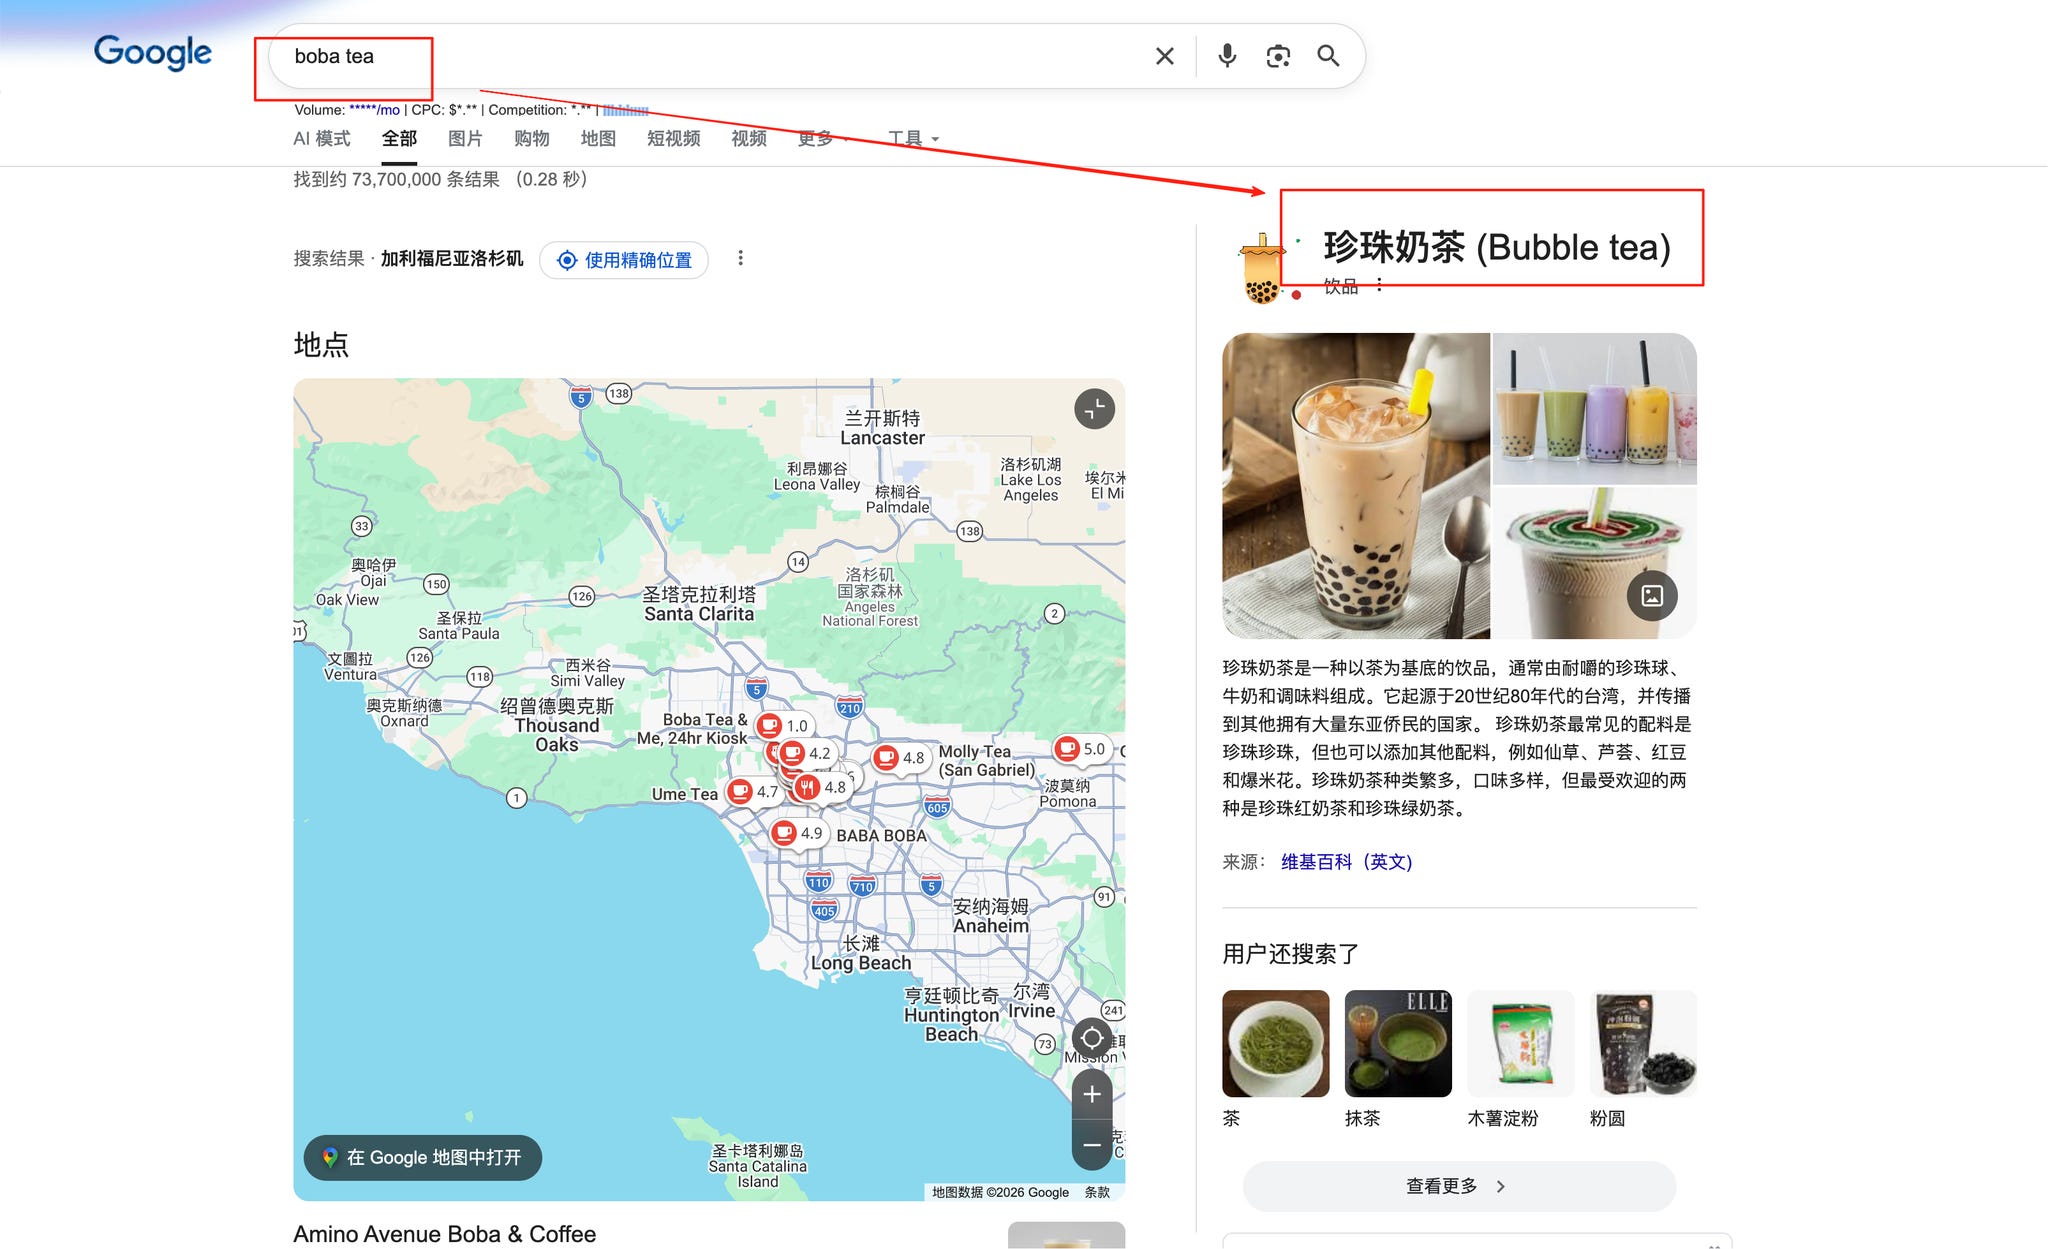Image resolution: width=2048 pixels, height=1249 pixels.
Task: Open the three-dot menu beside location
Action: tap(740, 259)
